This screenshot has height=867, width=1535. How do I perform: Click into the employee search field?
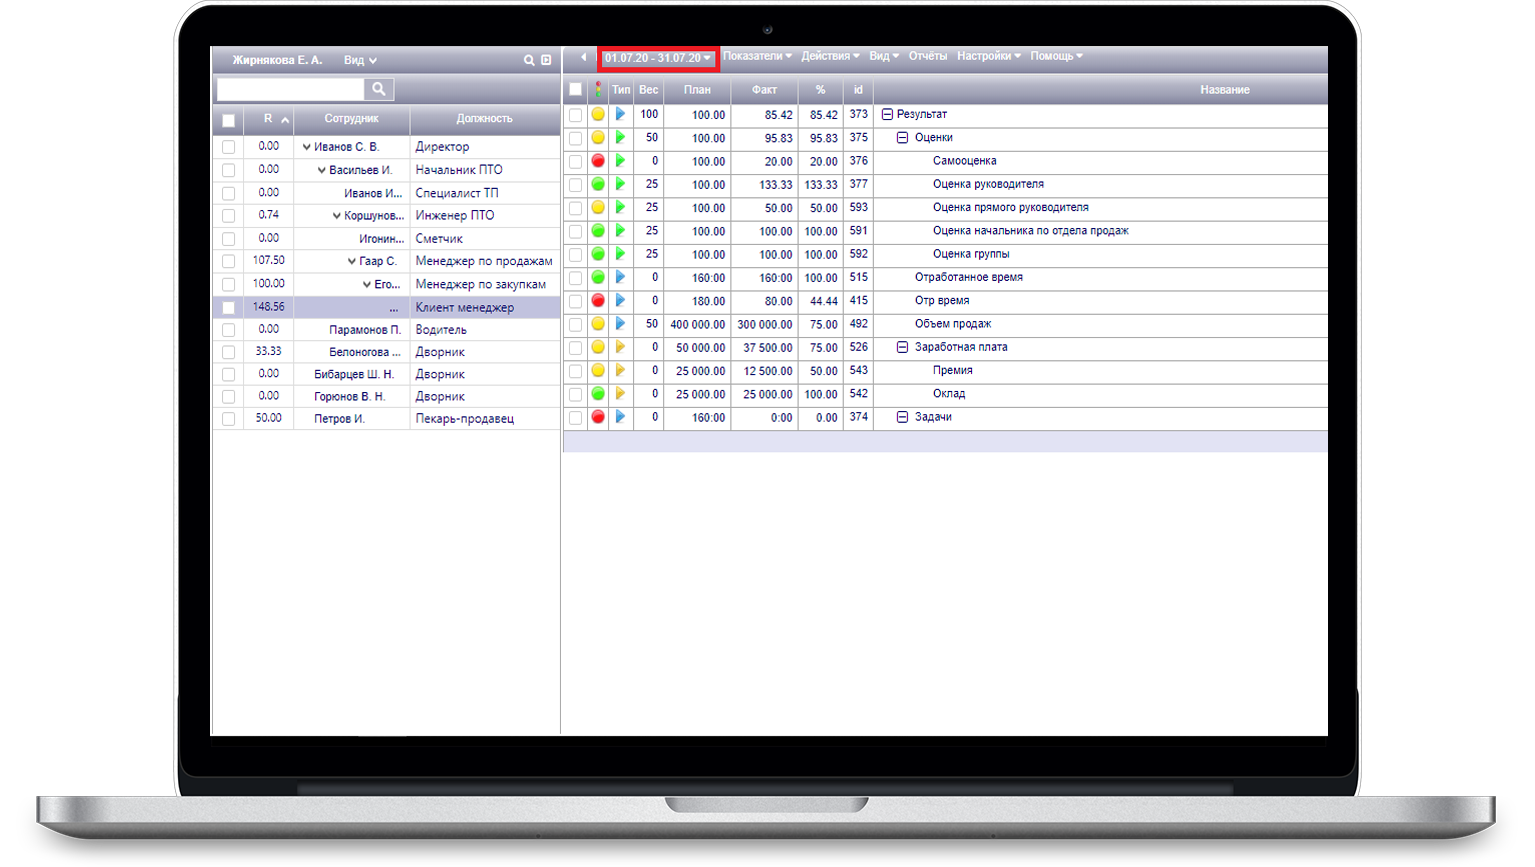point(290,89)
